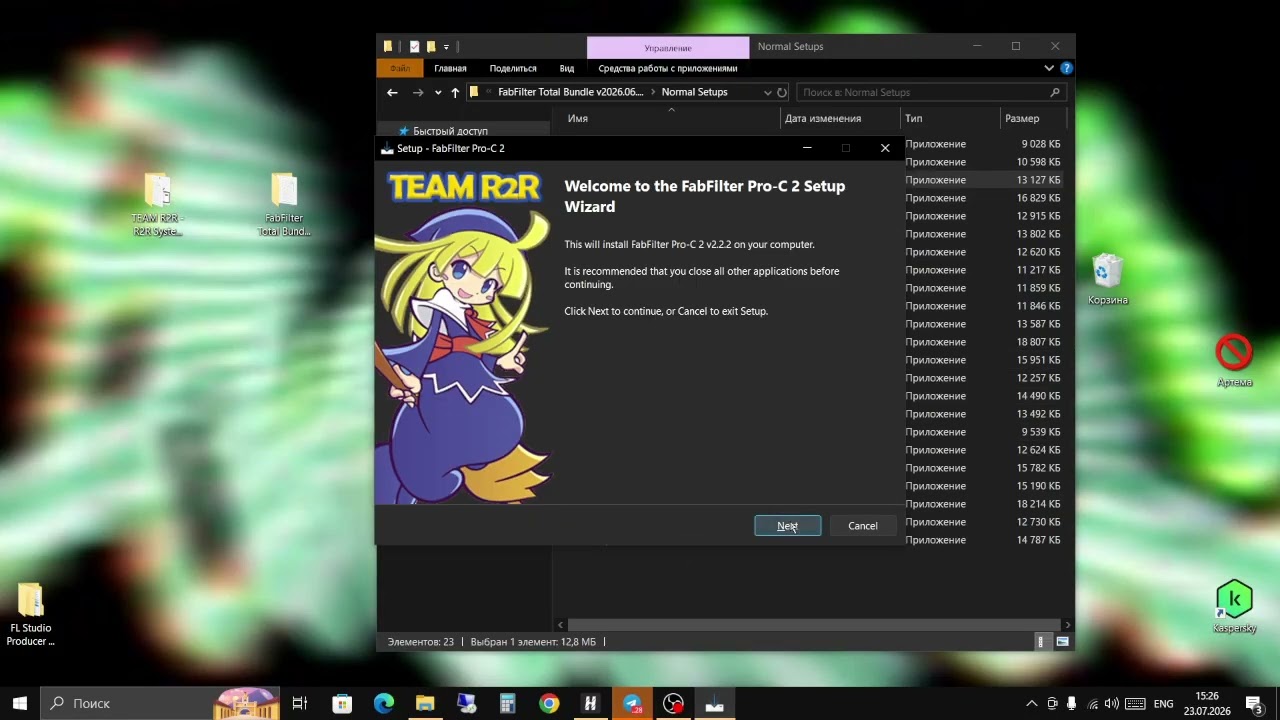The width and height of the screenshot is (1280, 720).
Task: Open Telegram from the taskbar
Action: pyautogui.click(x=632, y=703)
